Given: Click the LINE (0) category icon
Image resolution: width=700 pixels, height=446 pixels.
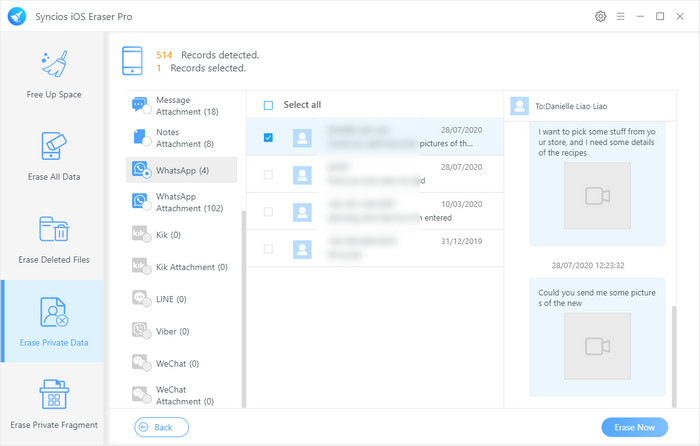Looking at the screenshot, I should 141,298.
